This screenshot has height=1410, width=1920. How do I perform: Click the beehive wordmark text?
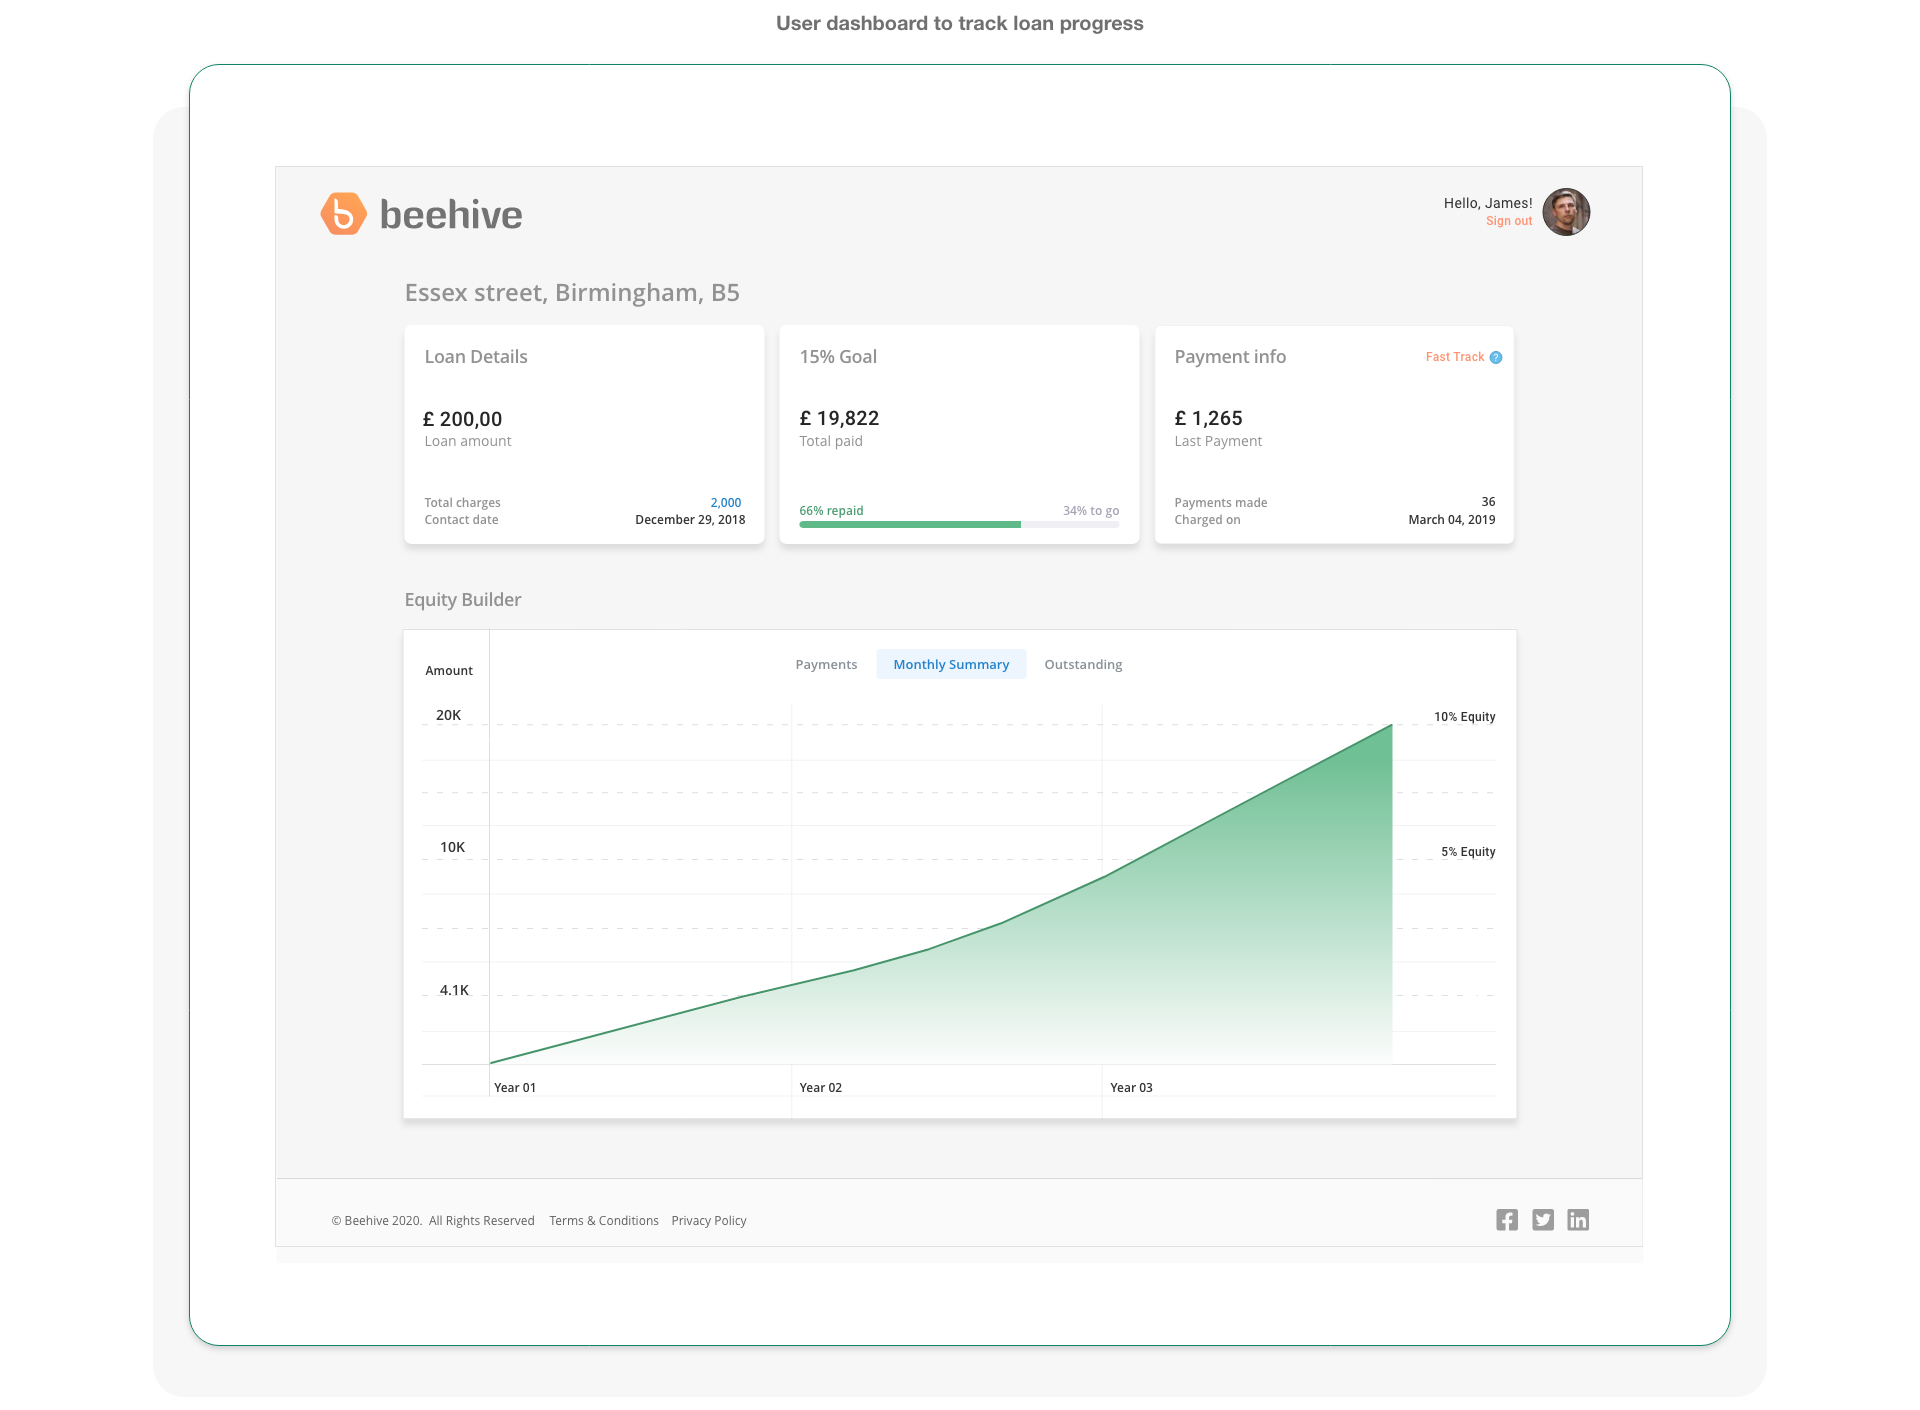tap(451, 215)
